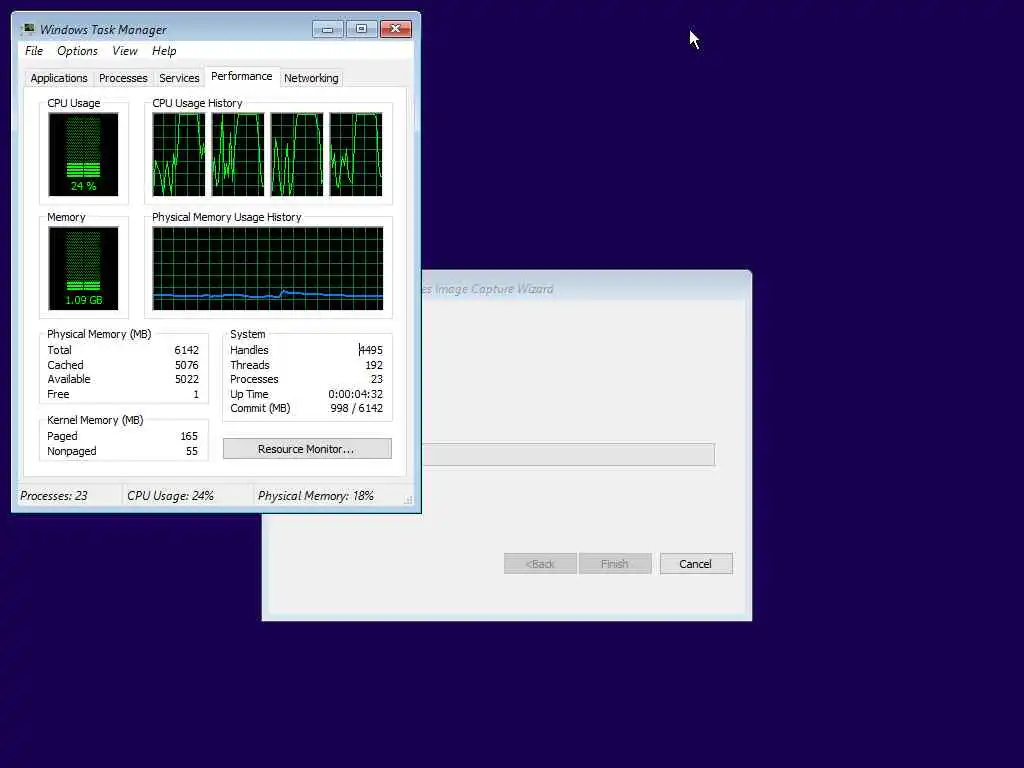
Task: Click the fourth CPU Usage History graph
Action: point(356,154)
